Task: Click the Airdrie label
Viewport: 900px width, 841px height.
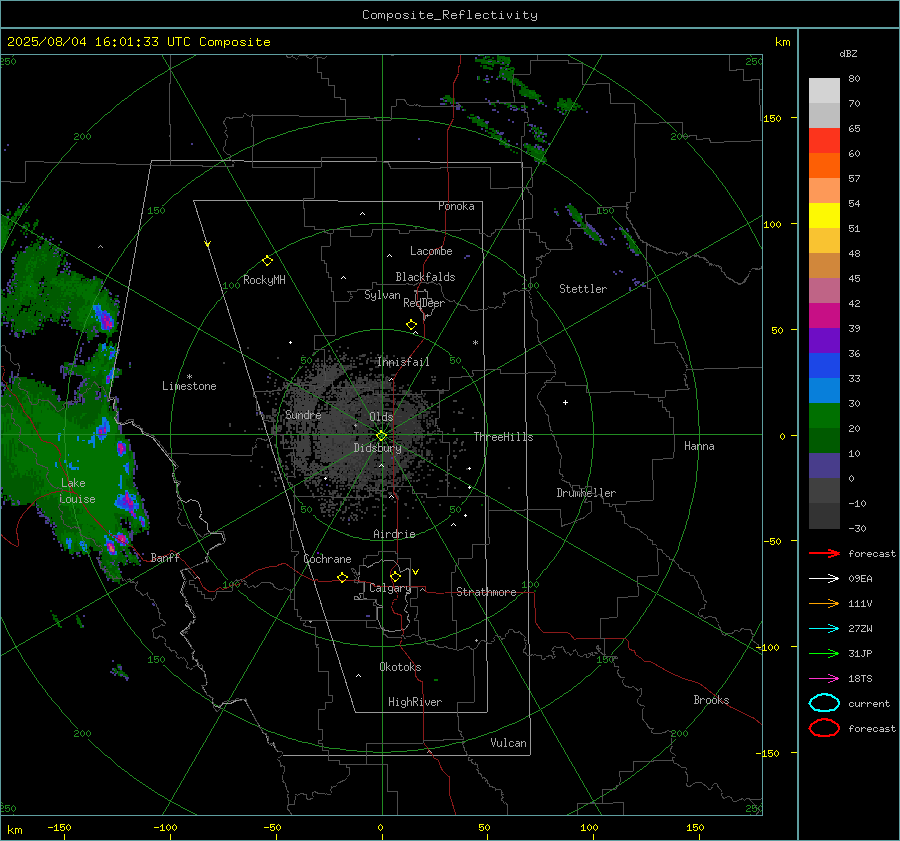Action: 394,534
